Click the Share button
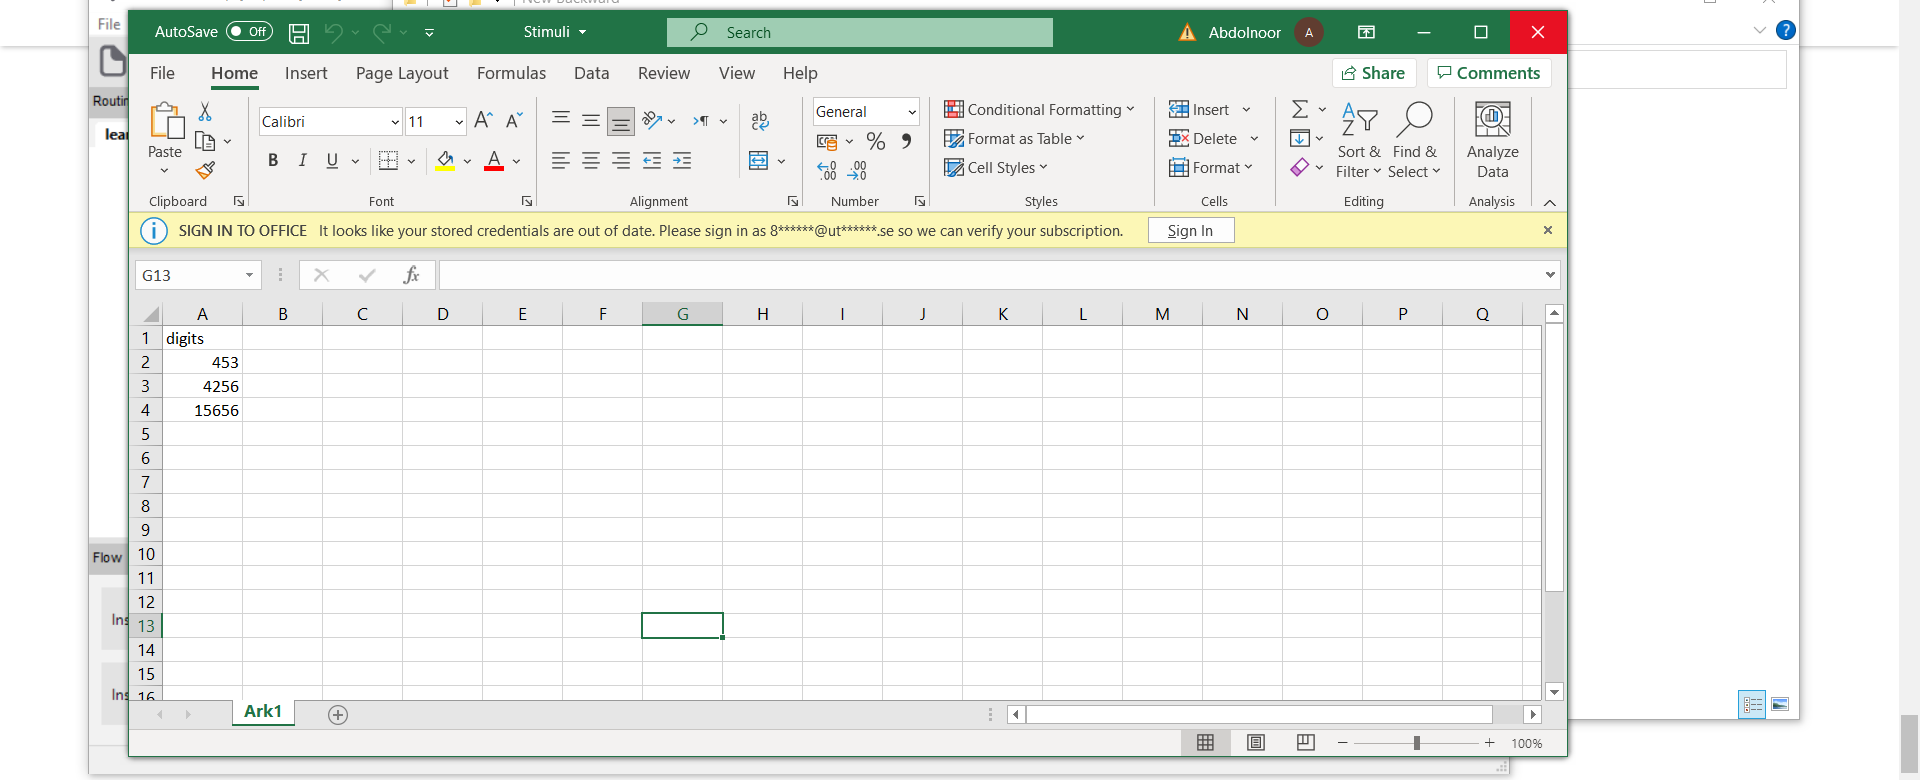The image size is (1920, 780). tap(1374, 73)
